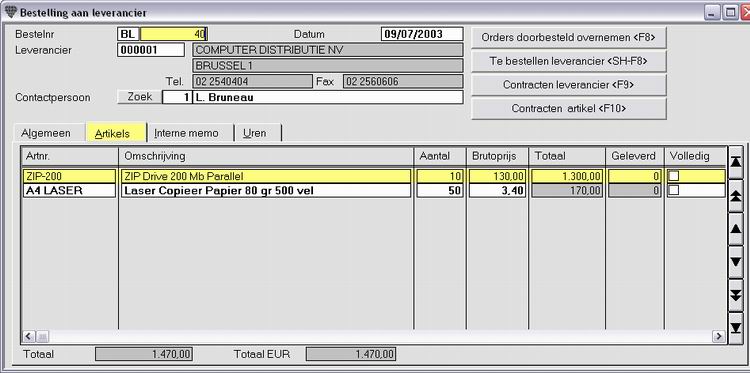Click supplier name COMPUTER DISTRIBUTIE NV field
Image resolution: width=750 pixels, height=373 pixels.
328,50
